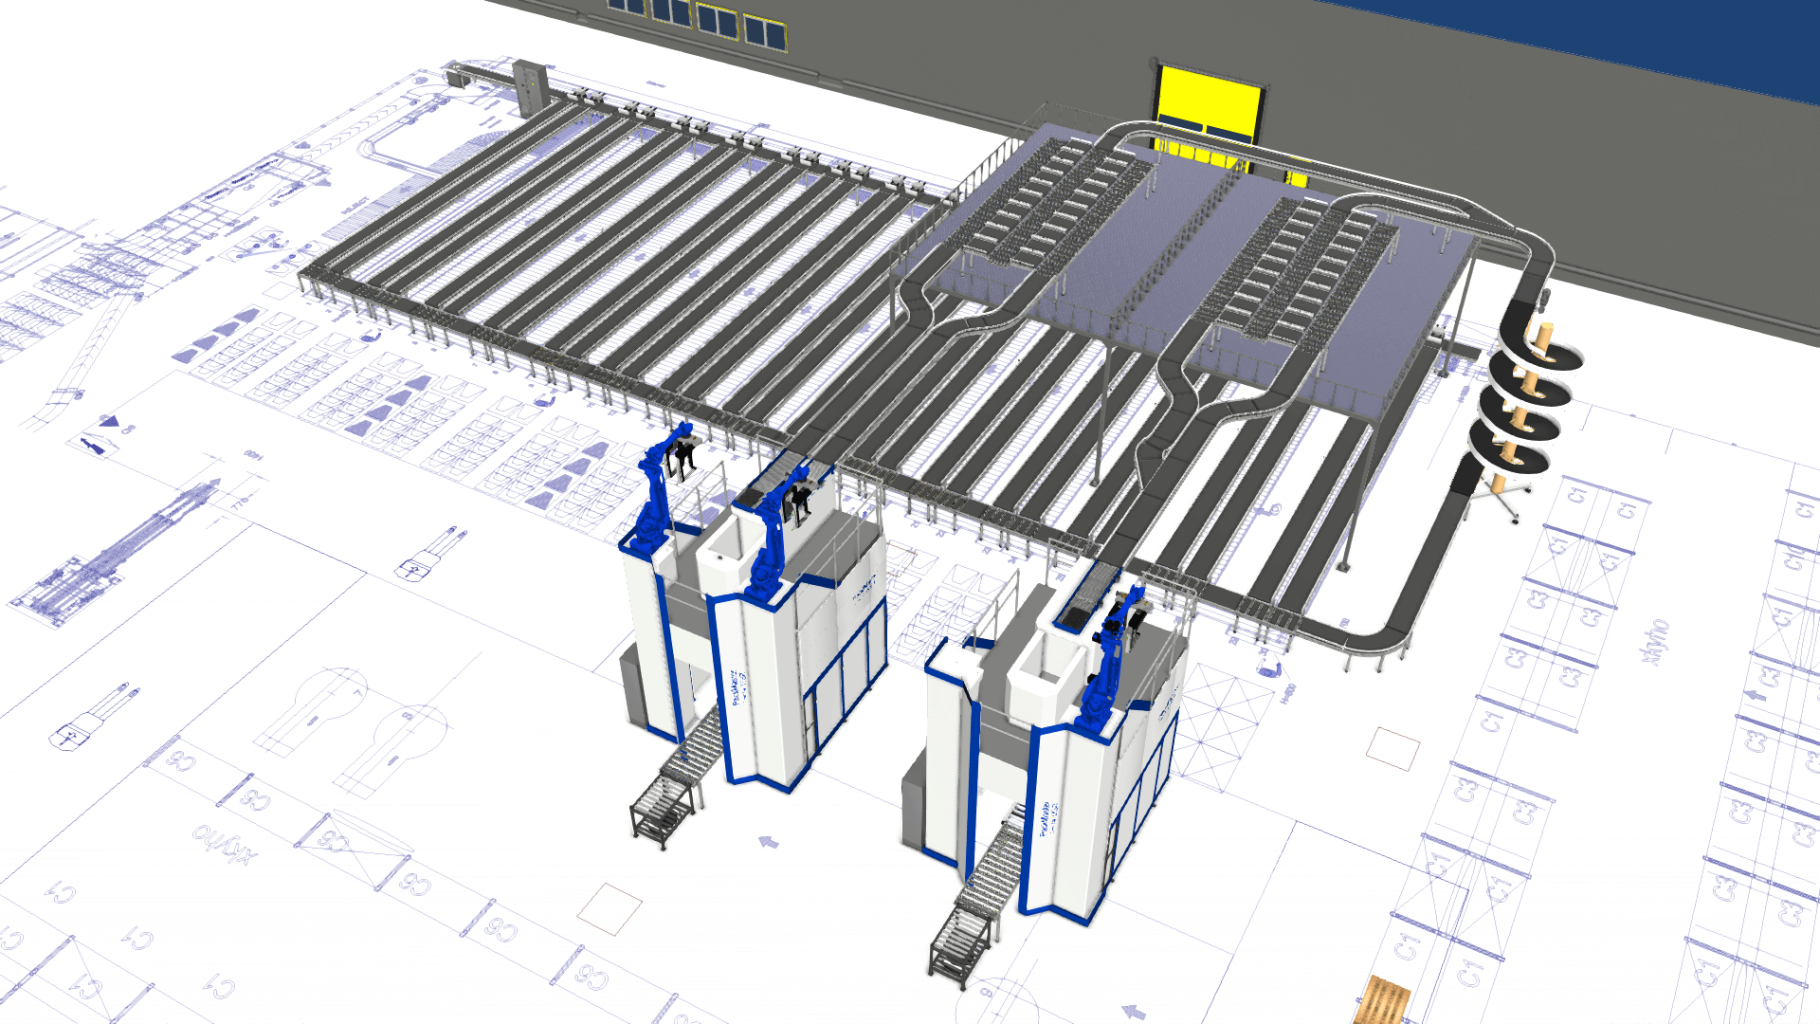The height and width of the screenshot is (1024, 1820).
Task: Click a dark window on the top-left factory wall
Action: 712,20
